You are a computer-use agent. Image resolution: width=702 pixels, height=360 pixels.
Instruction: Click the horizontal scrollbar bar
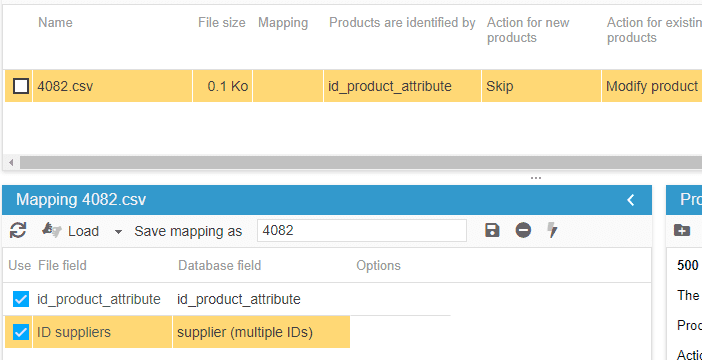pyautogui.click(x=360, y=163)
